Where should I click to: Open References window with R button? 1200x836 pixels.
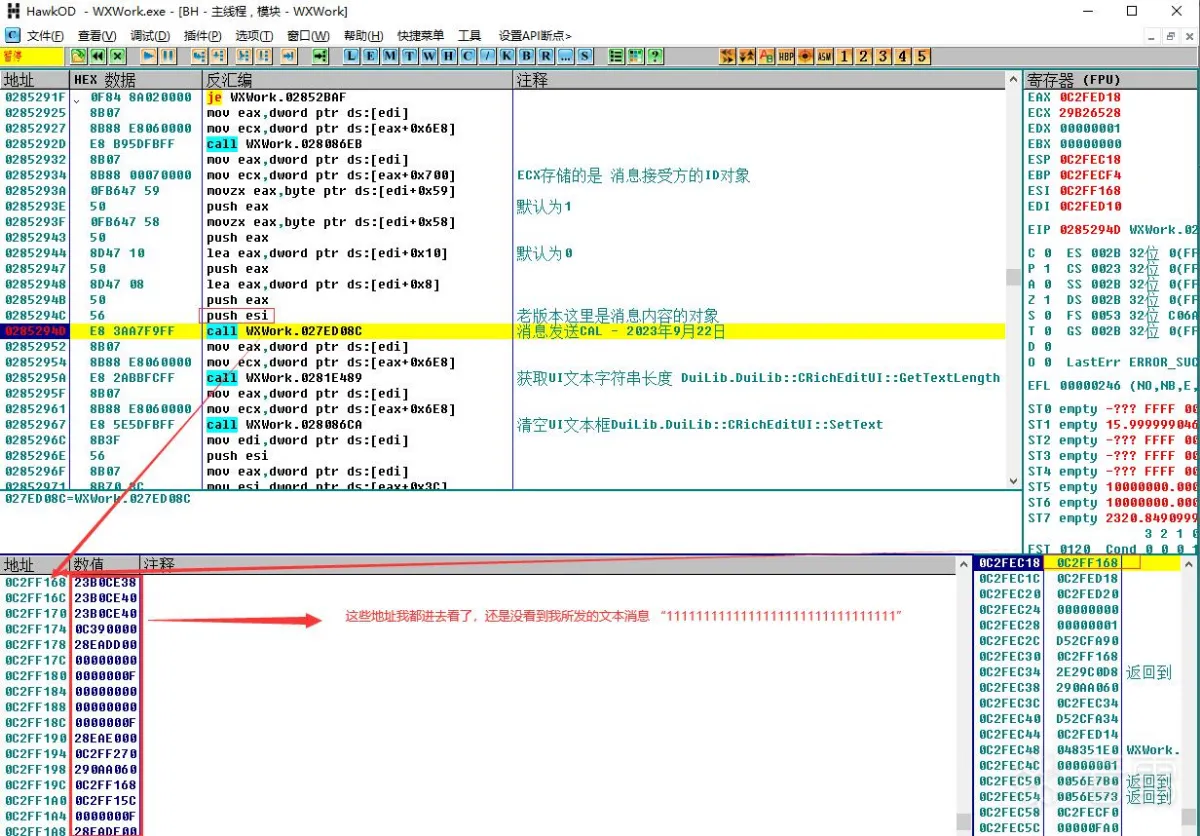click(546, 56)
